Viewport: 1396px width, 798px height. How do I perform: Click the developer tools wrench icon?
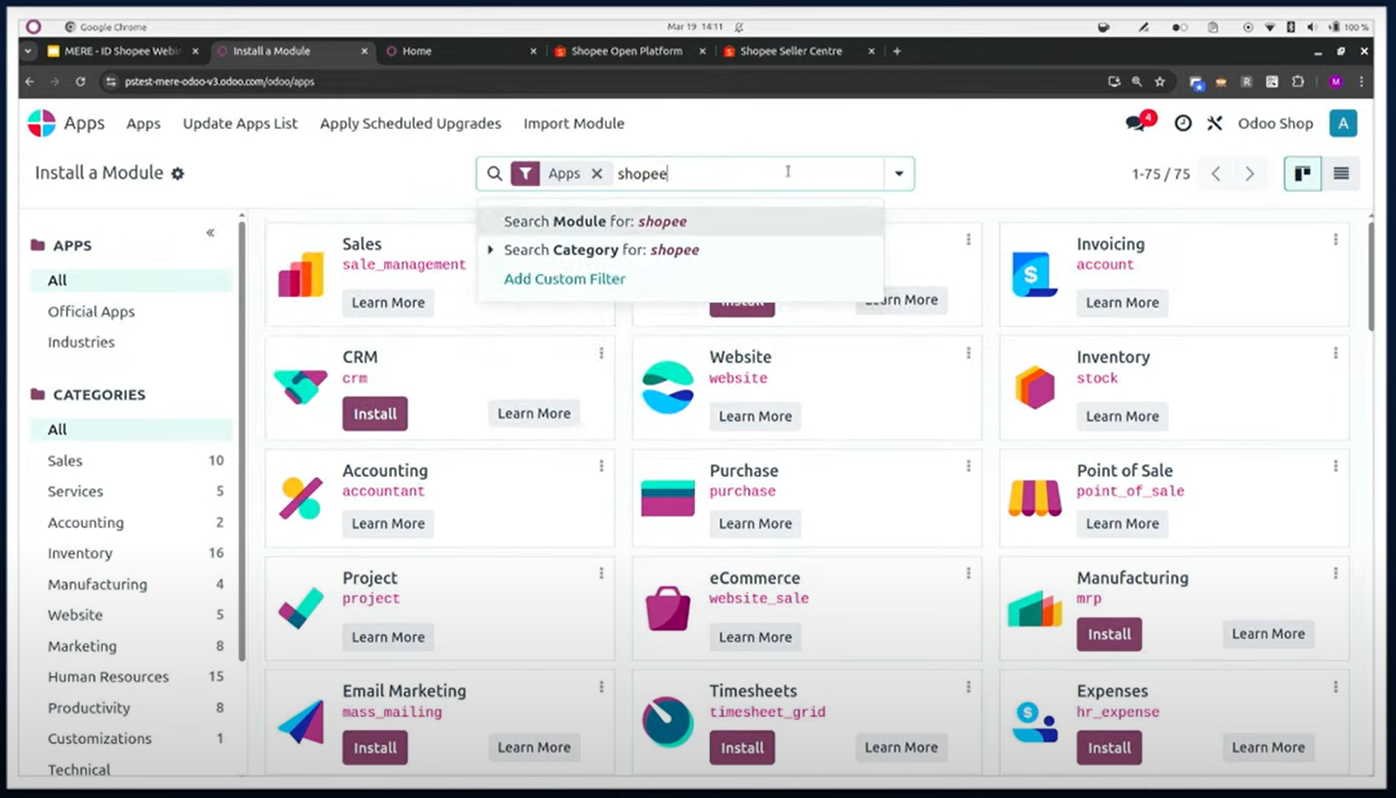1214,123
